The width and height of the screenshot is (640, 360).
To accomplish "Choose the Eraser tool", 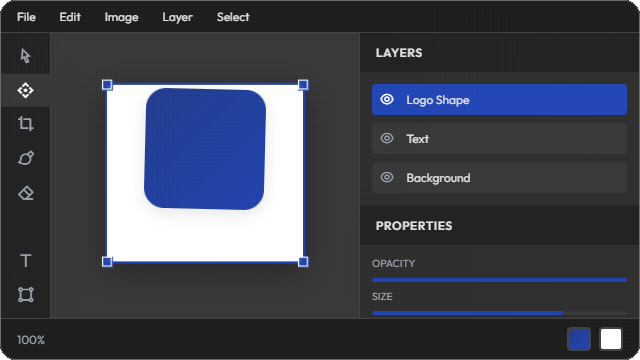I will pos(25,193).
